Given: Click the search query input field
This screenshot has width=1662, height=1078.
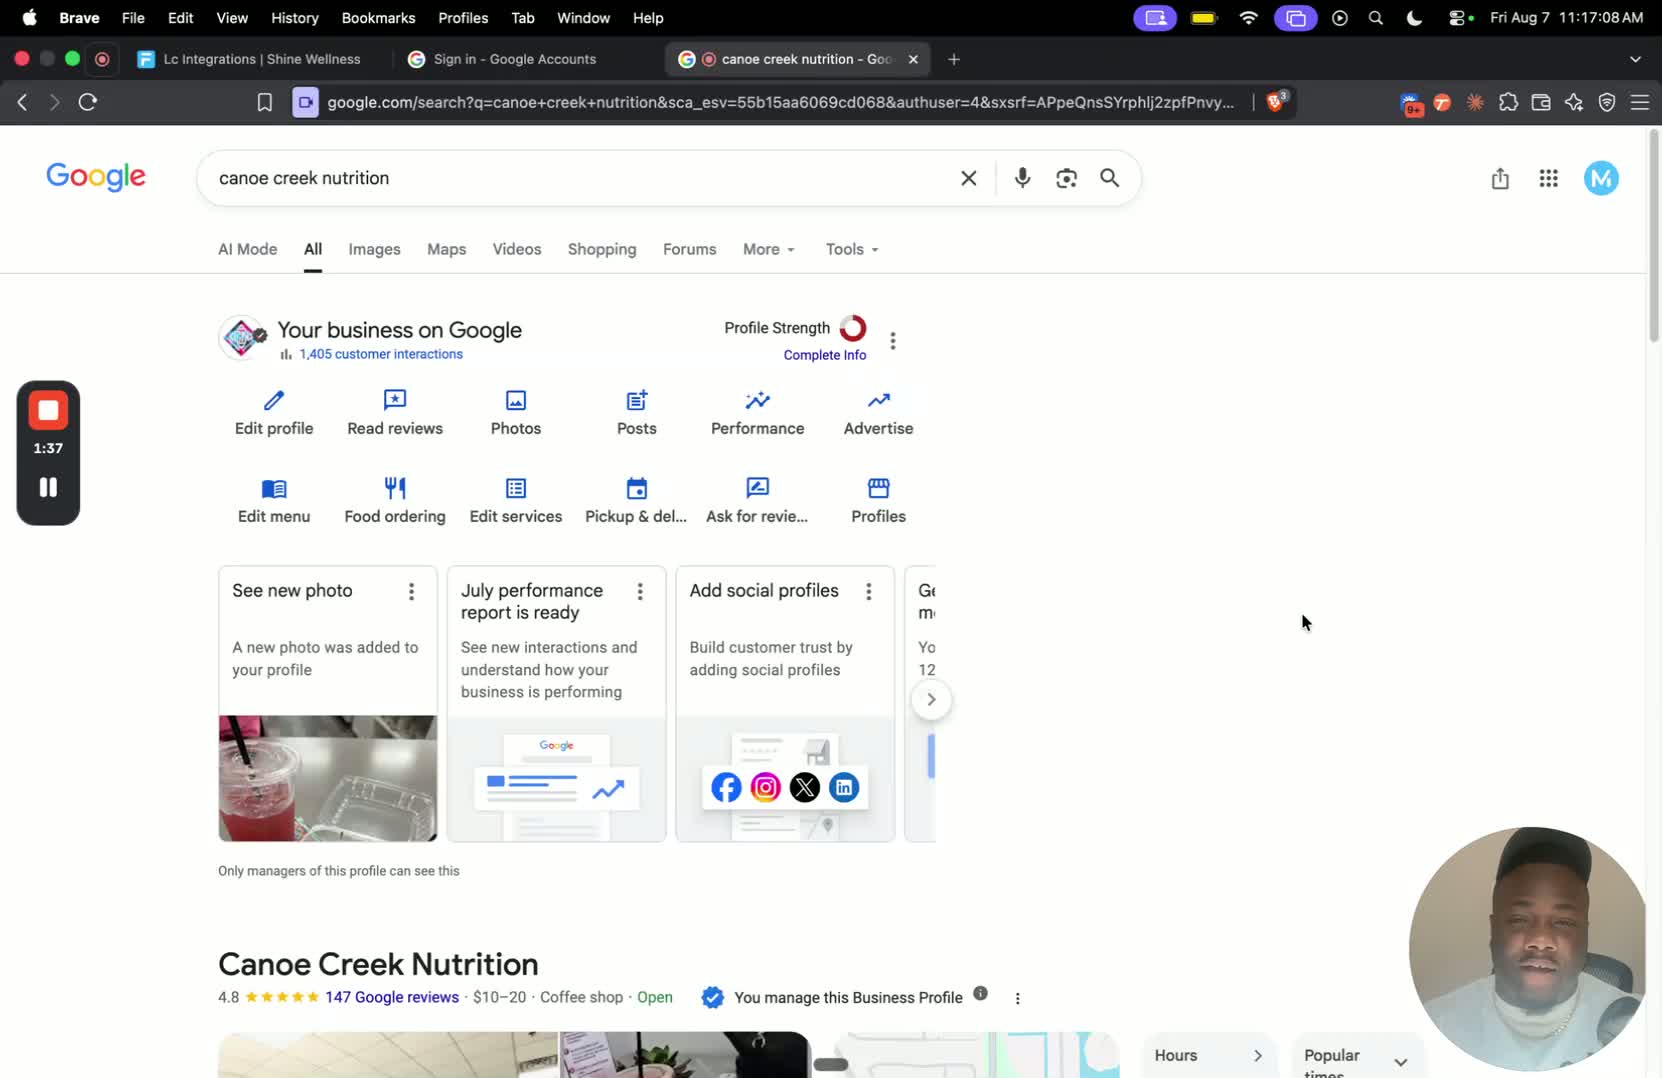Looking at the screenshot, I should 580,178.
